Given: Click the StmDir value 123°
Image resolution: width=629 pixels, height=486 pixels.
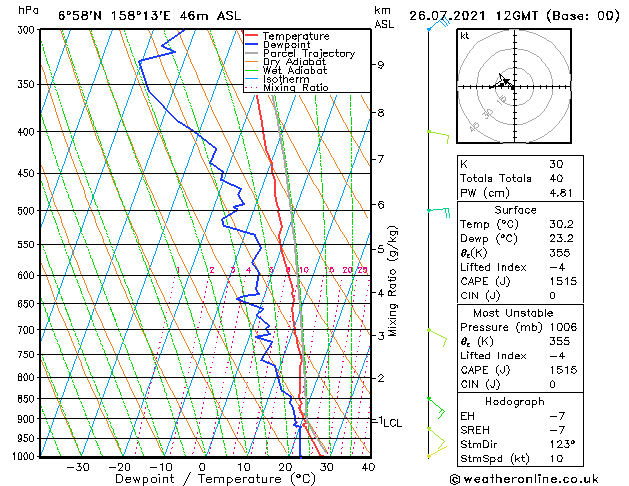Looking at the screenshot, I should 562,444.
